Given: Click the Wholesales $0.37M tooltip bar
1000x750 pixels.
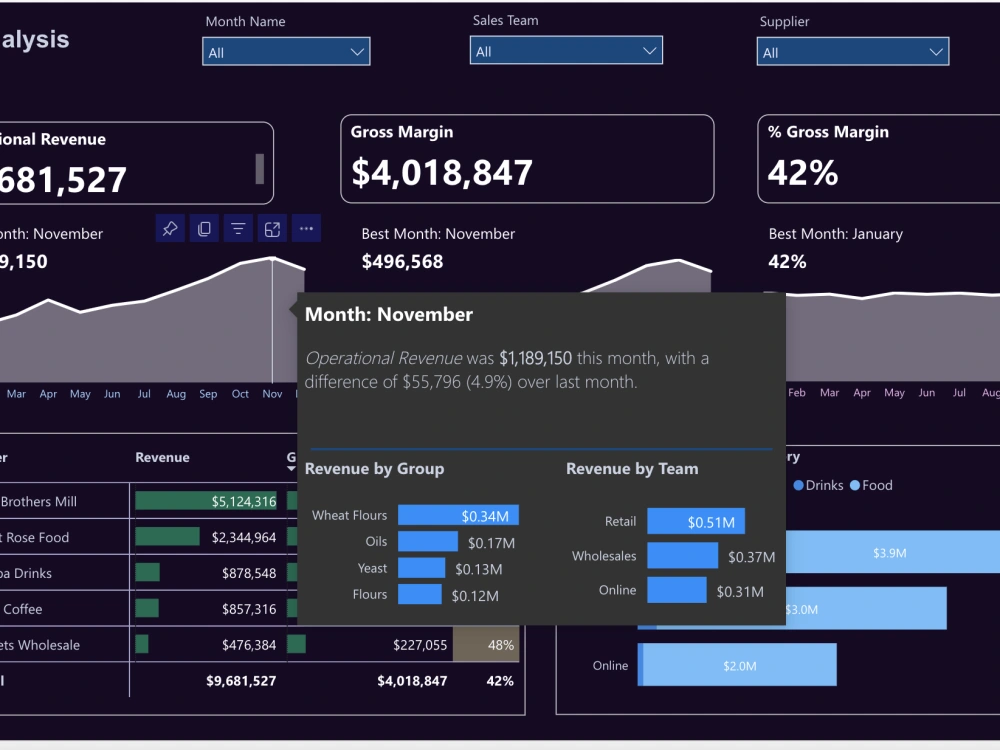Looking at the screenshot, I should [x=682, y=555].
